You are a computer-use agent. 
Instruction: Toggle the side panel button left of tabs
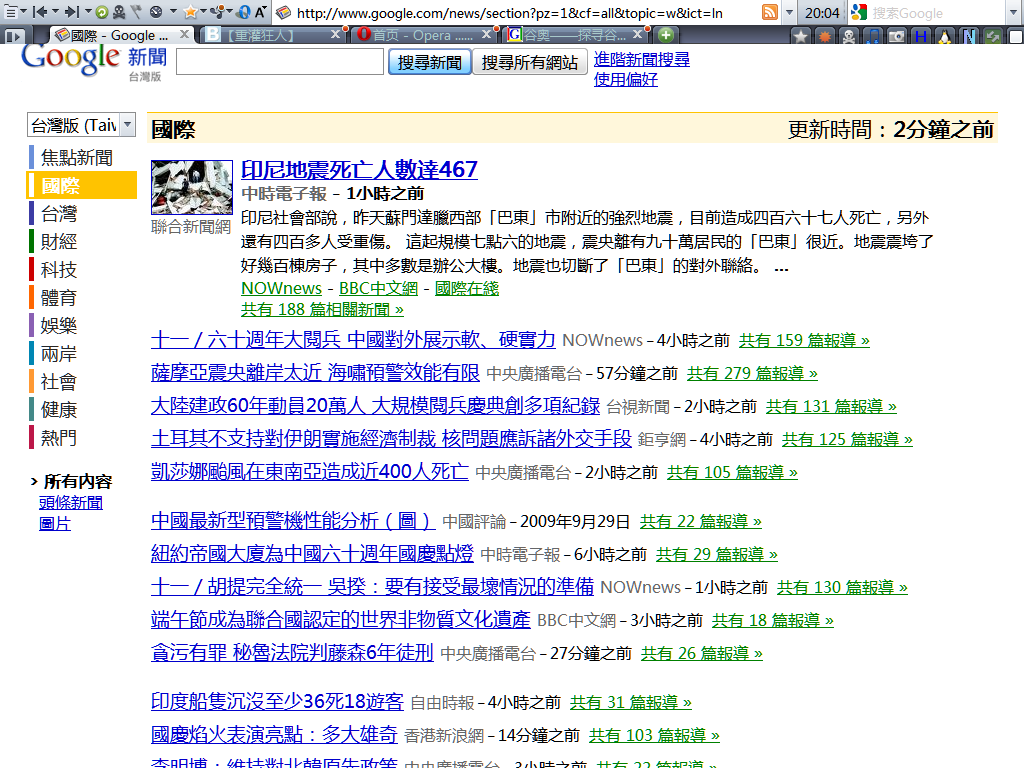[14, 35]
